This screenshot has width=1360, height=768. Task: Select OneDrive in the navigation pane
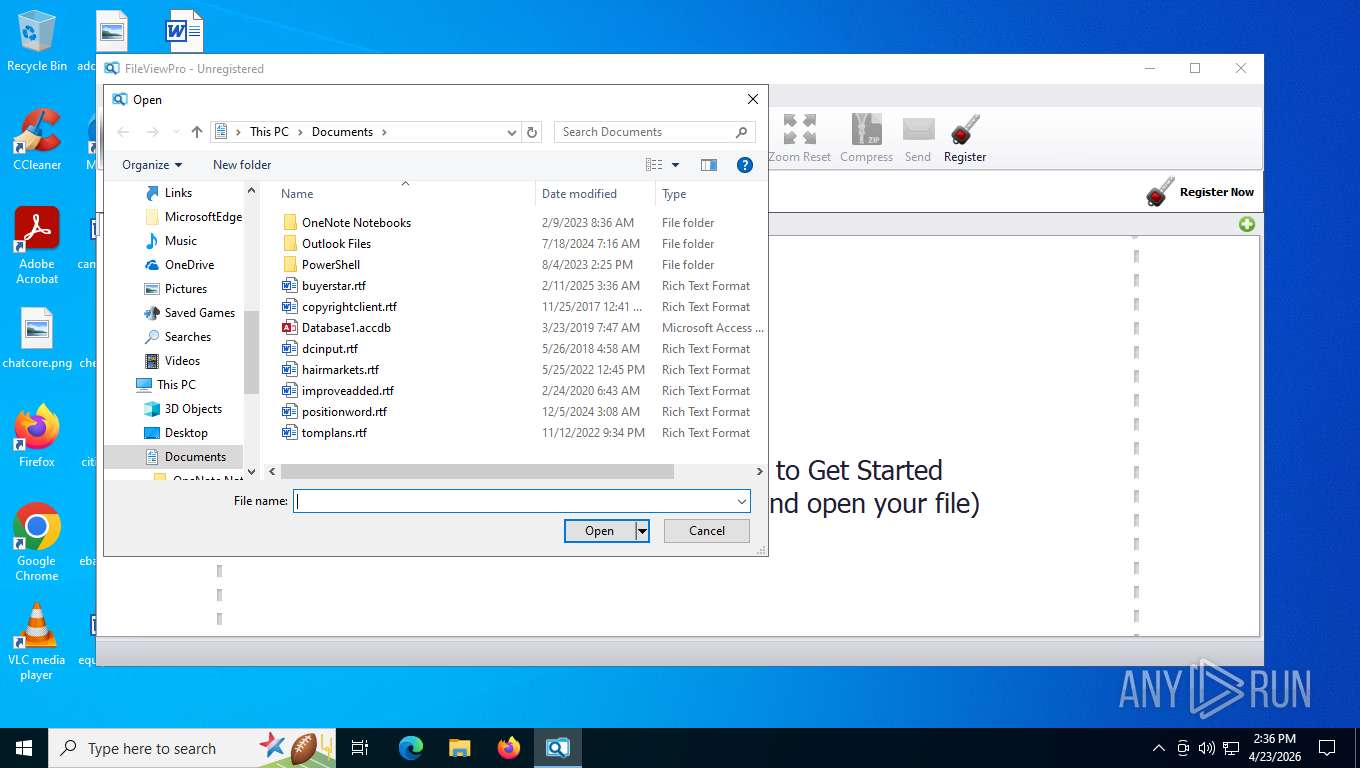pos(189,265)
